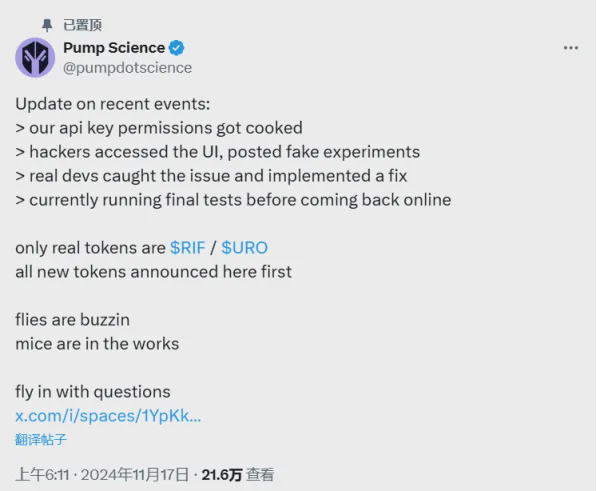The image size is (597, 491).
Task: Click the 2024年11月17日 date text
Action: [135, 475]
